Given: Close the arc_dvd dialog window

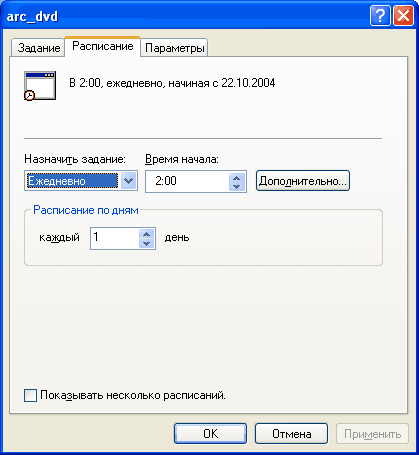Looking at the screenshot, I should point(403,16).
